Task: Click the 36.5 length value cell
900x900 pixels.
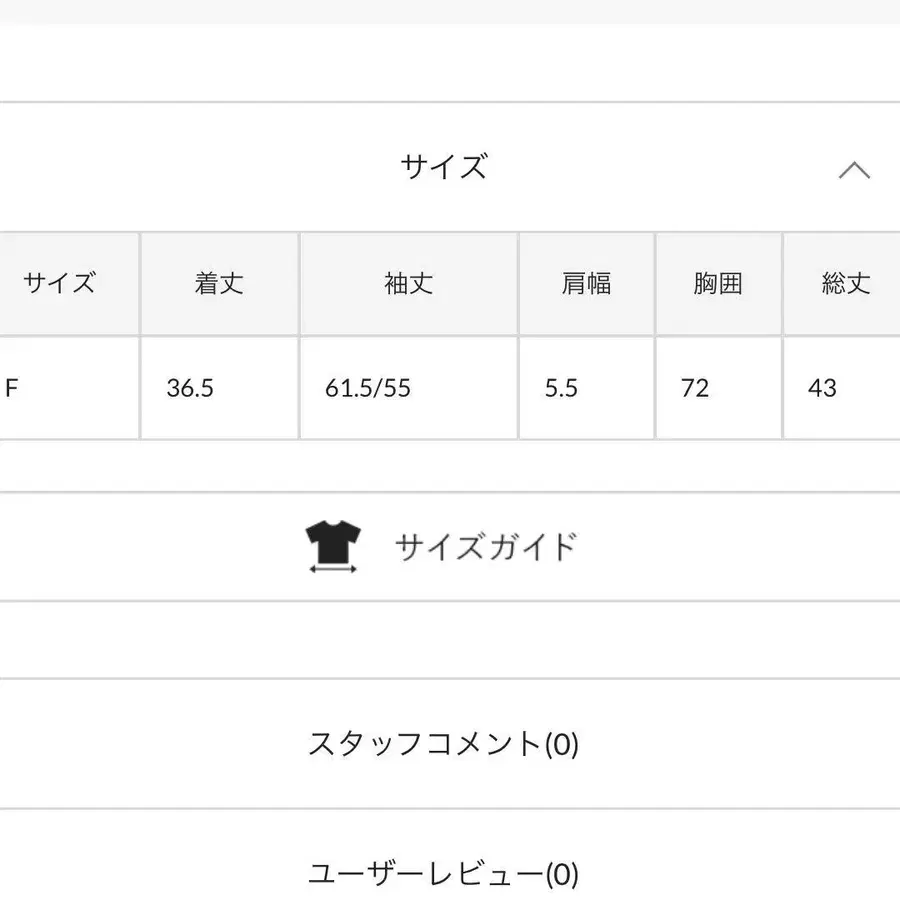Action: click(190, 388)
